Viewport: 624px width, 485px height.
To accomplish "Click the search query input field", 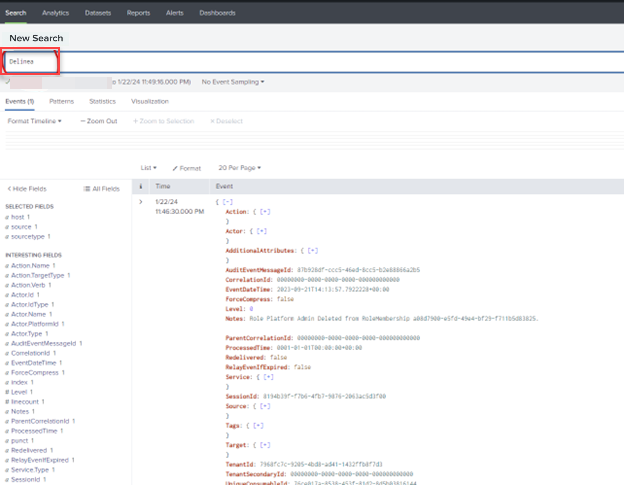I will pos(300,61).
